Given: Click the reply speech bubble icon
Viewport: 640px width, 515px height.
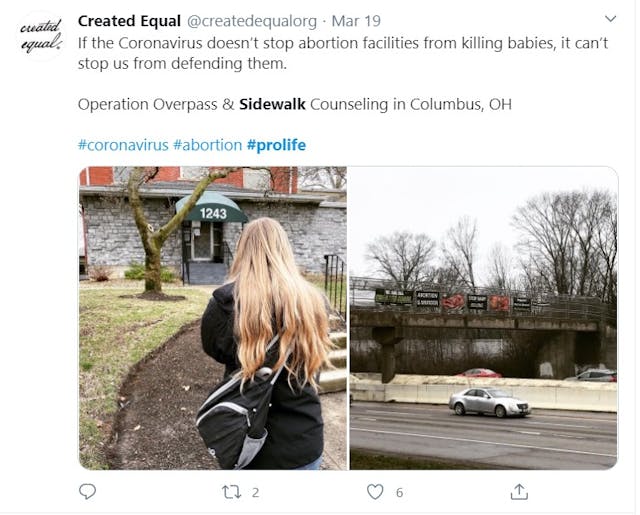Looking at the screenshot, I should (x=88, y=491).
